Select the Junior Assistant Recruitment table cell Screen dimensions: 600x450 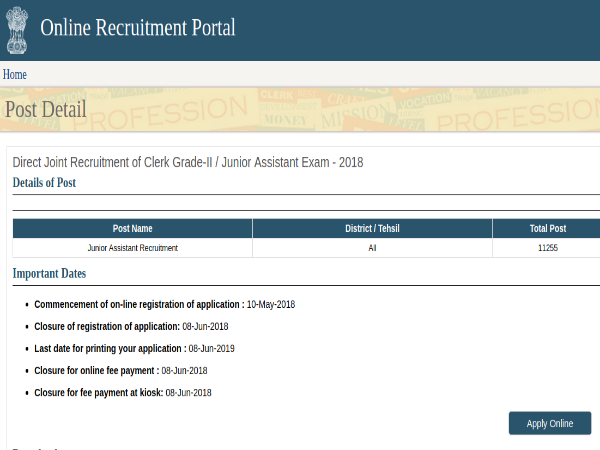pyautogui.click(x=132, y=248)
